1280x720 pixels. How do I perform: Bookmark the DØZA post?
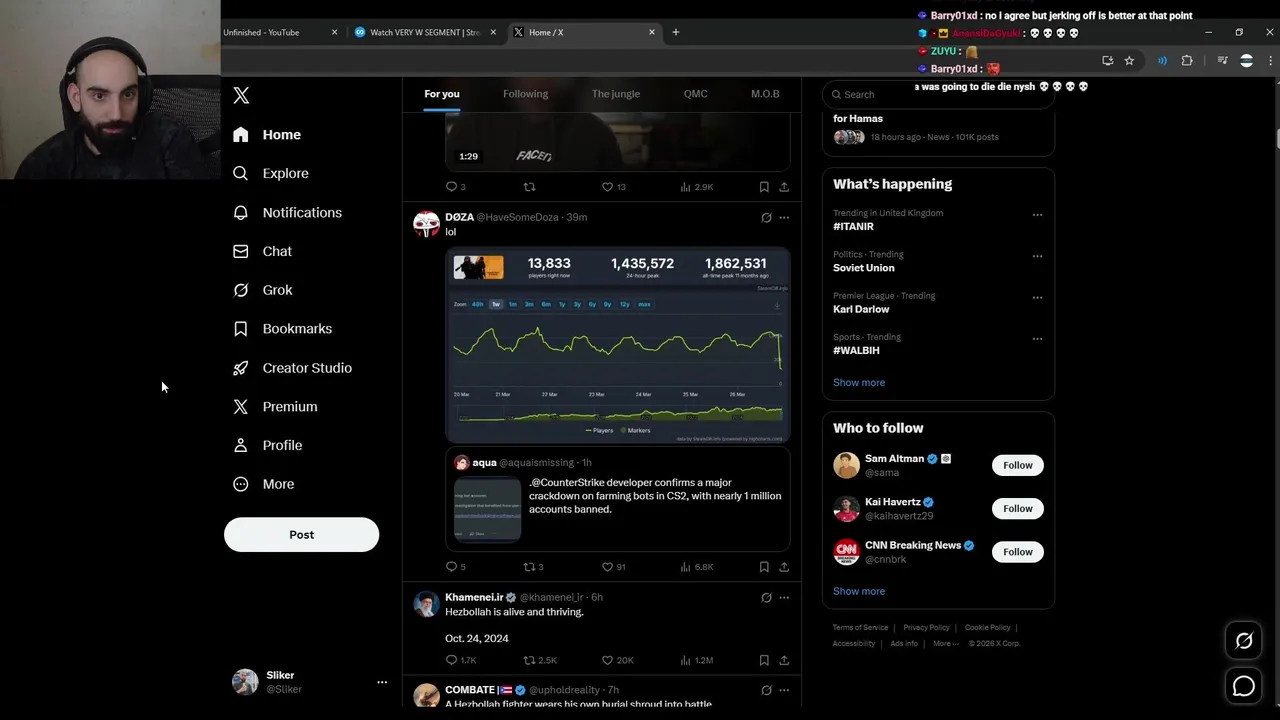[x=764, y=567]
